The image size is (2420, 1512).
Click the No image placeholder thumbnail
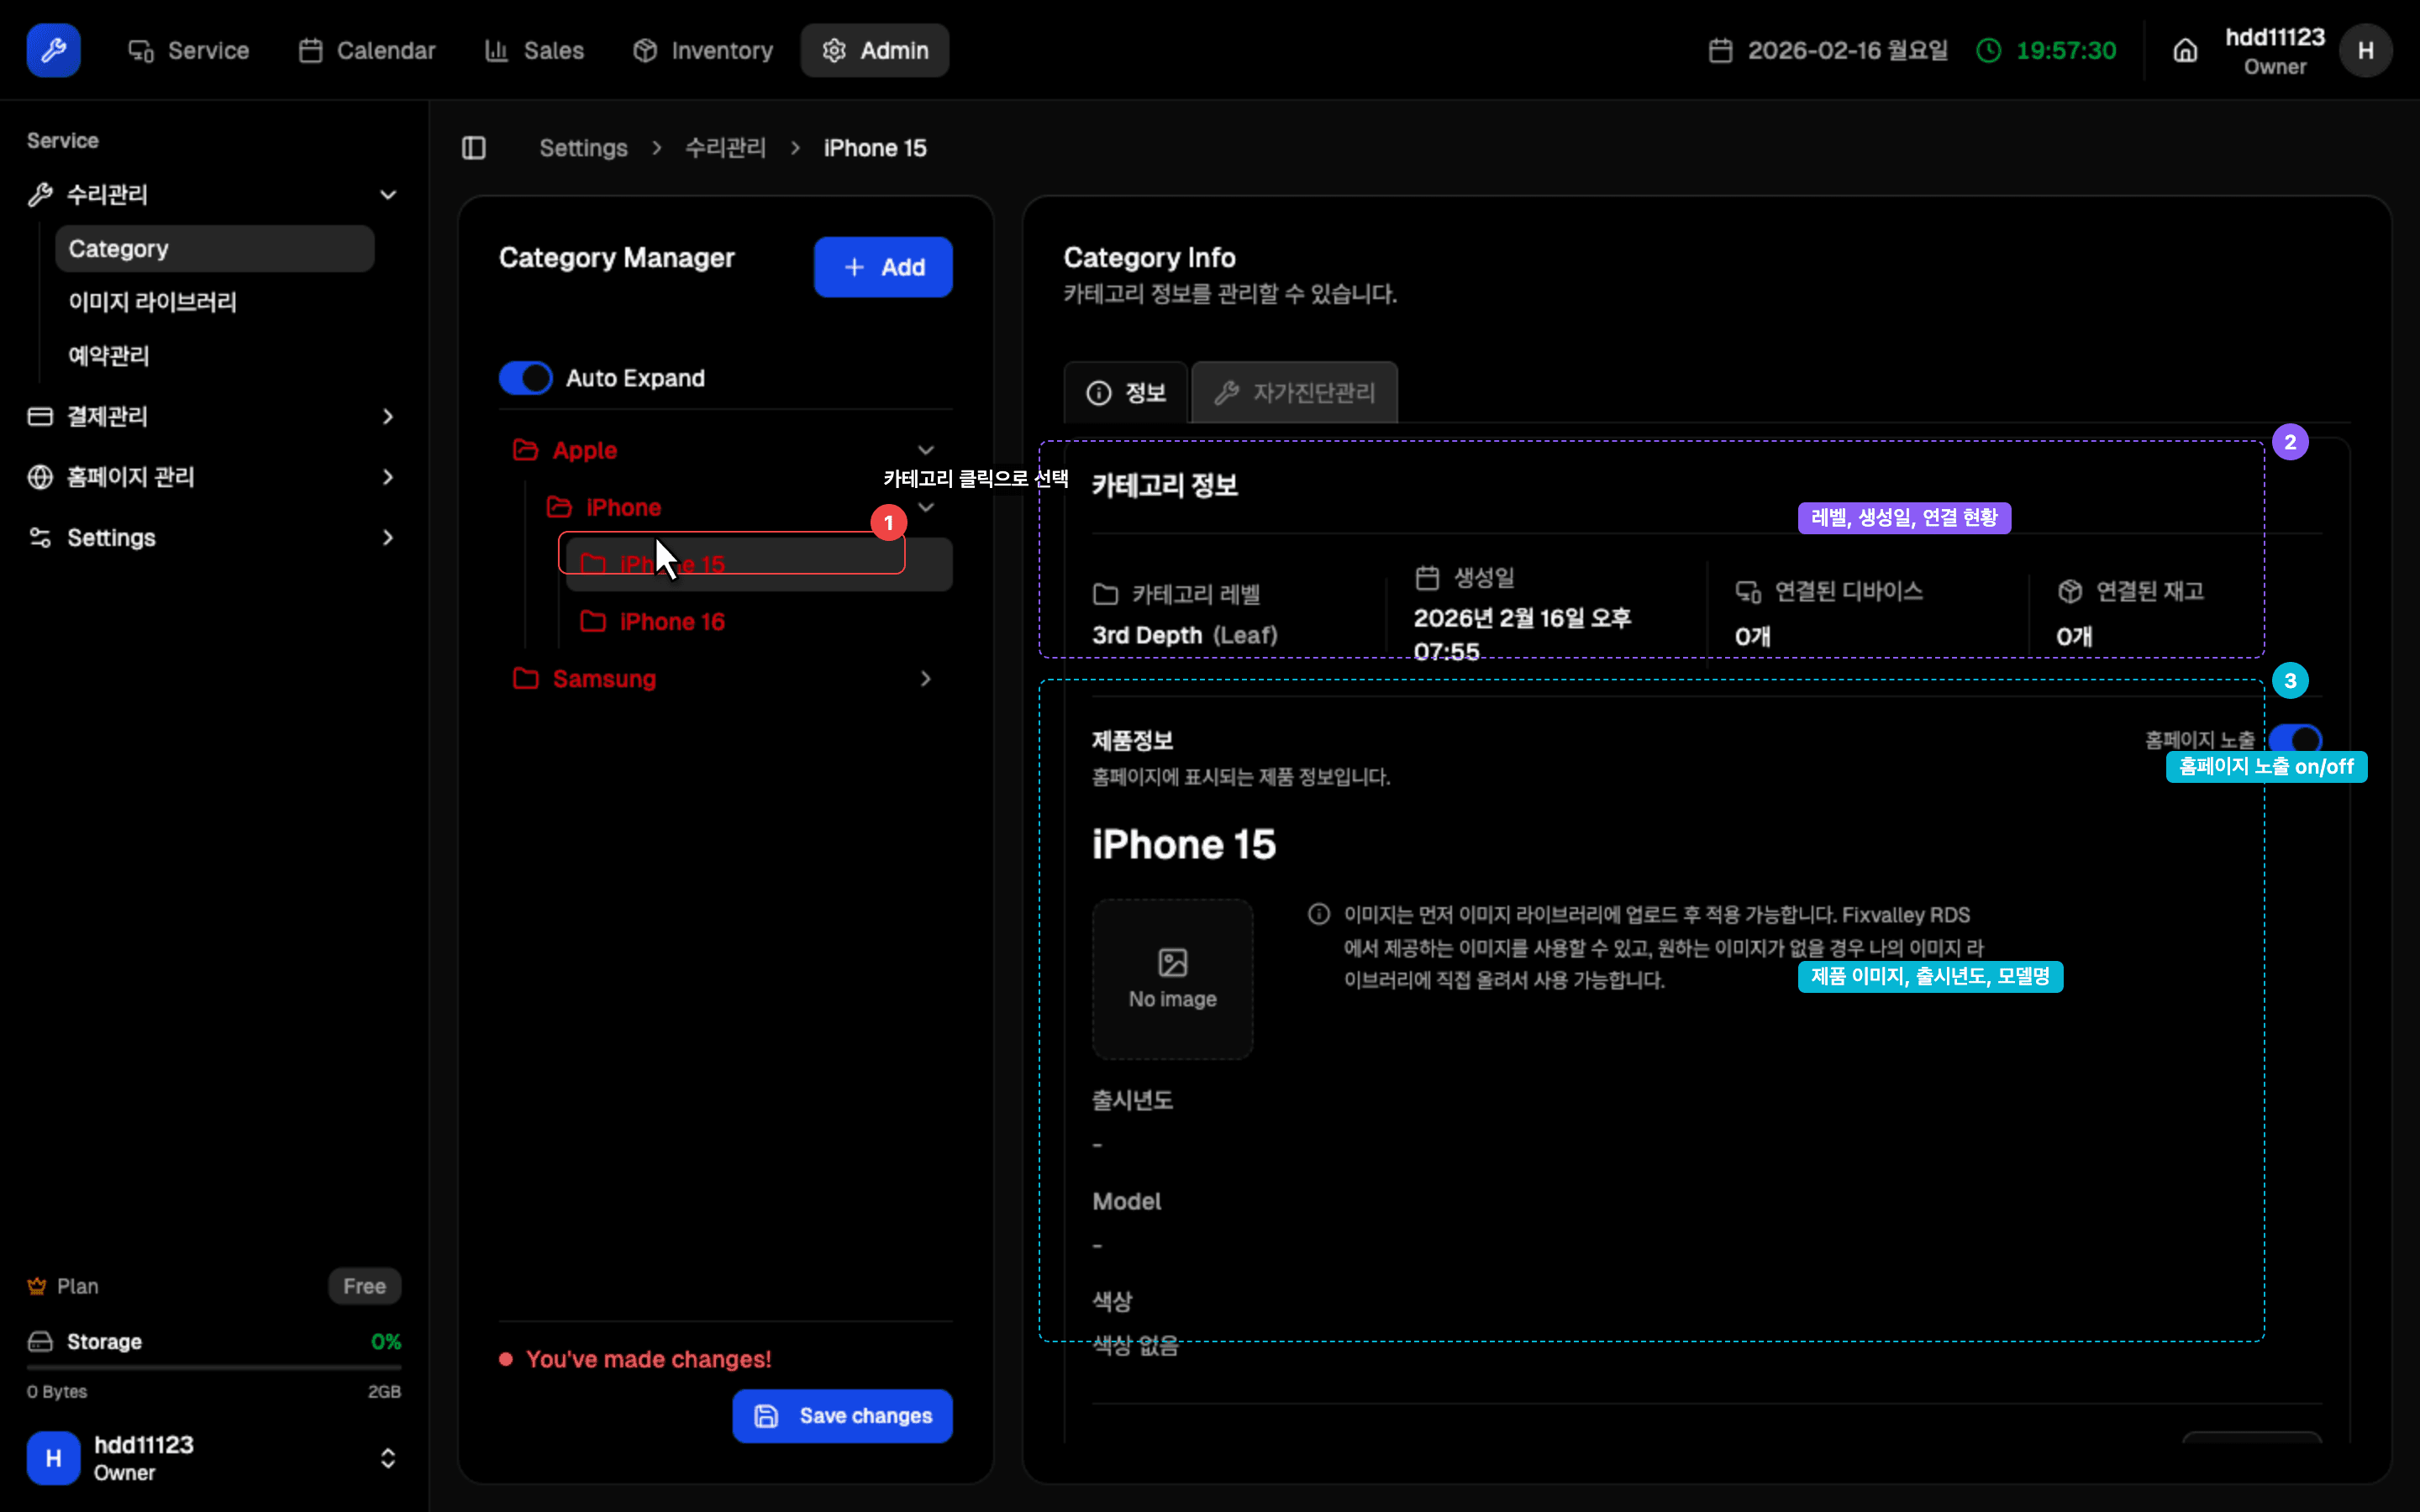pos(1172,979)
